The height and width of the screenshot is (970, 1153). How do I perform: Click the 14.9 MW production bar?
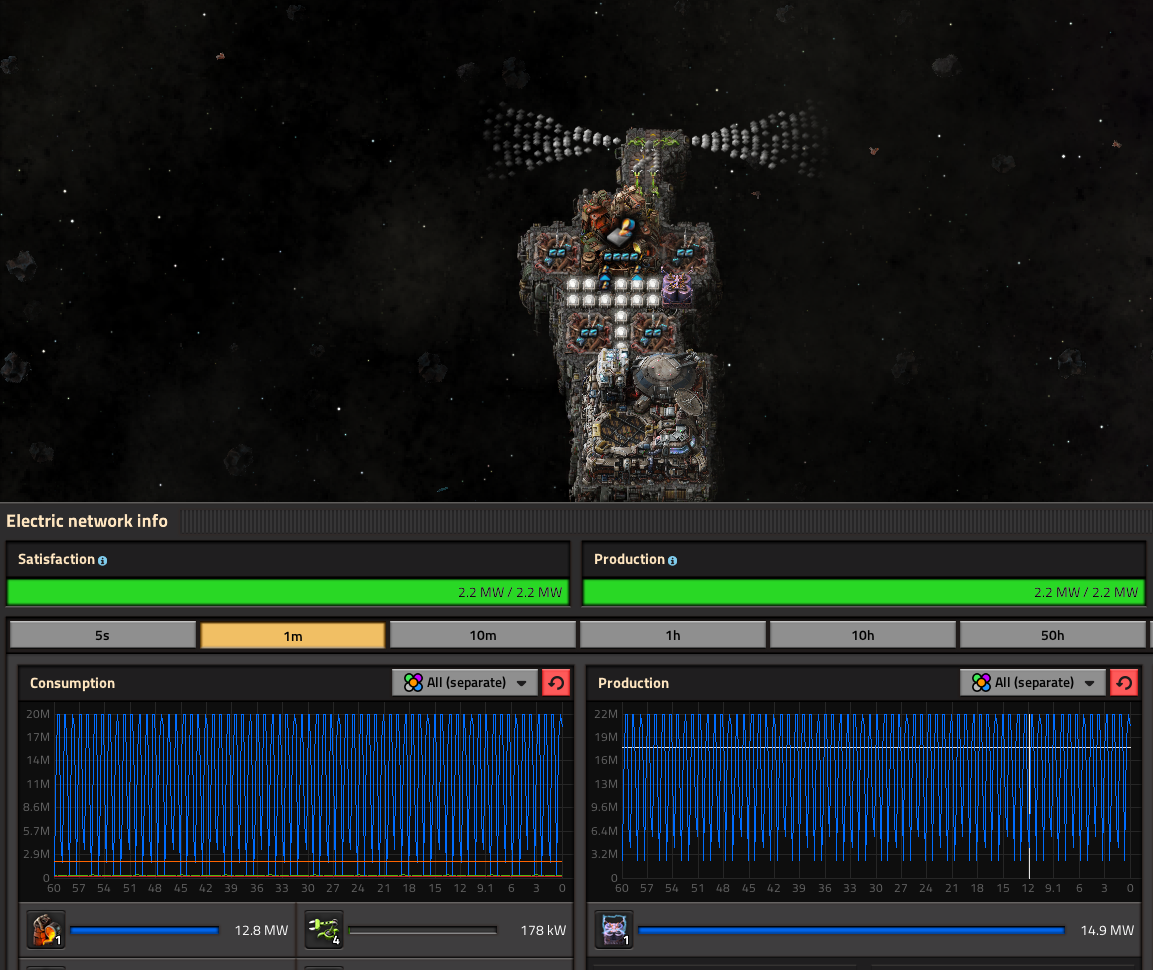pos(852,930)
